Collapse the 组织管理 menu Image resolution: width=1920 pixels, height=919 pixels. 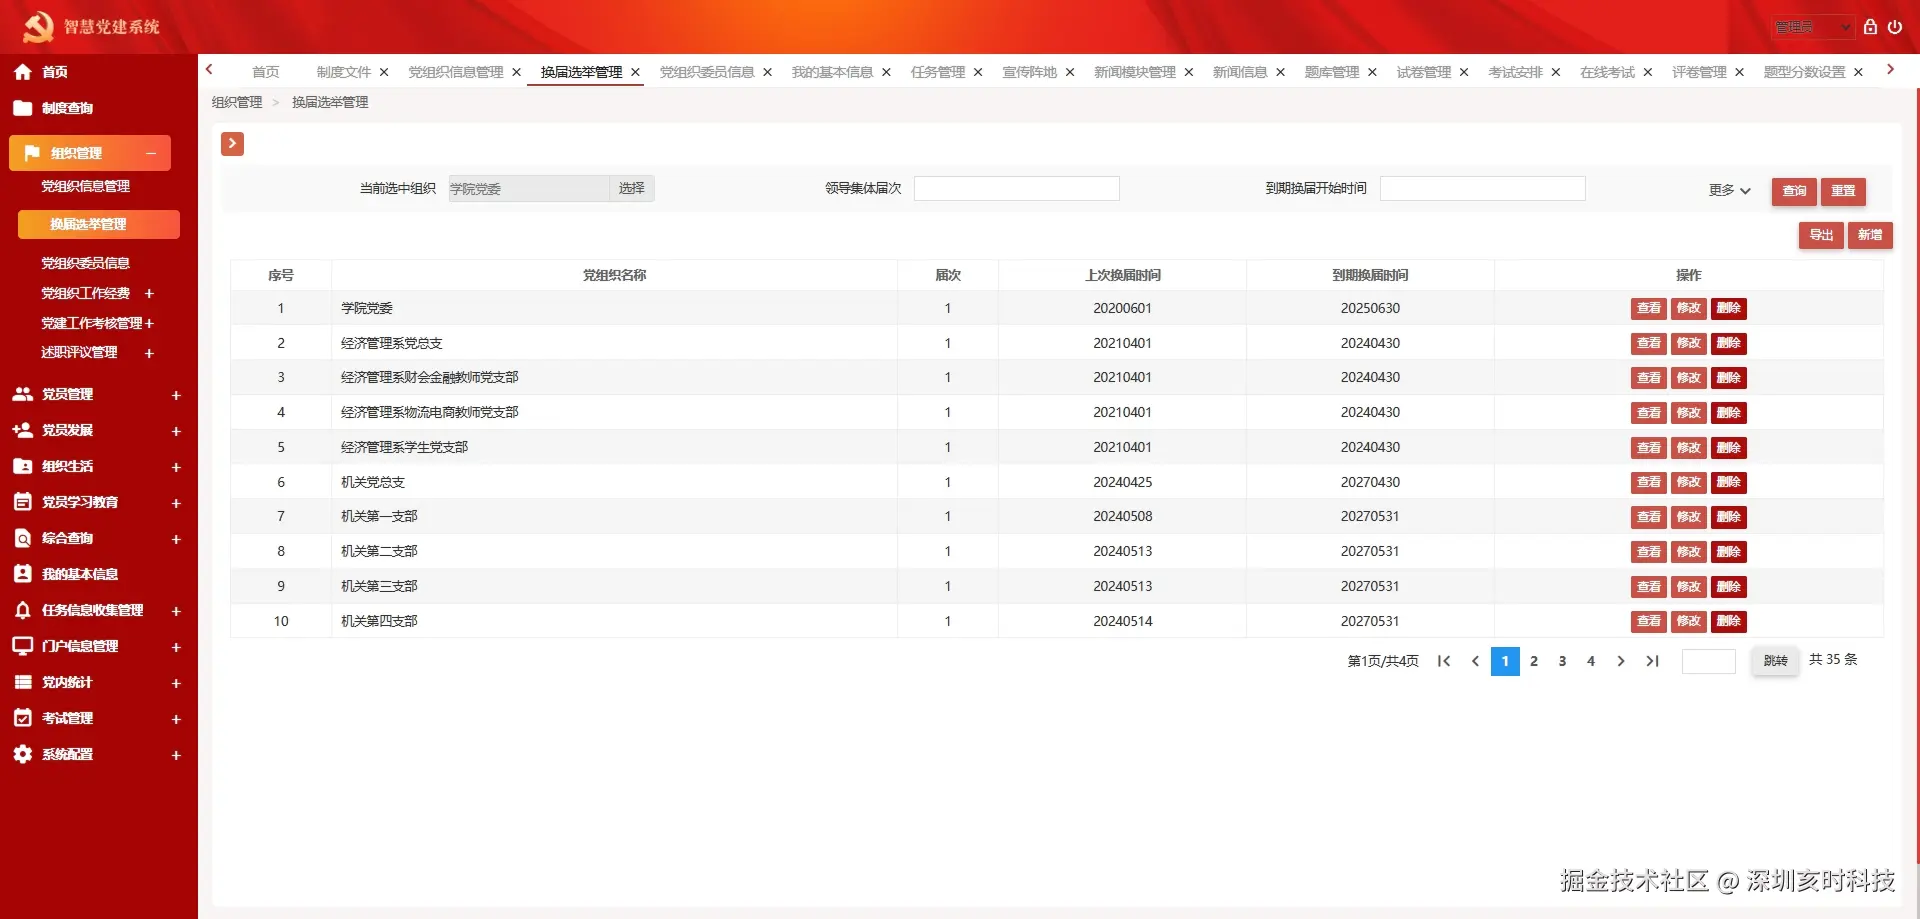point(151,153)
